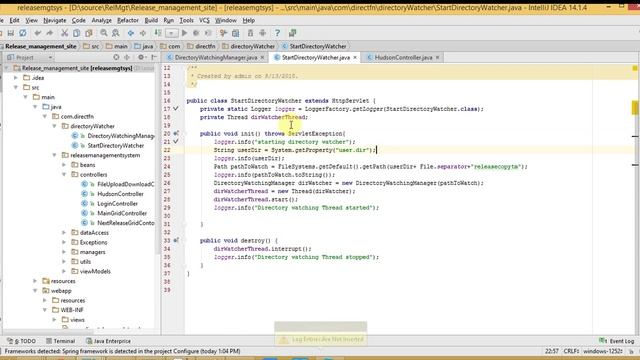Open the Event Log
Image resolution: width=640 pixels, height=360 pixels.
click(x=617, y=341)
